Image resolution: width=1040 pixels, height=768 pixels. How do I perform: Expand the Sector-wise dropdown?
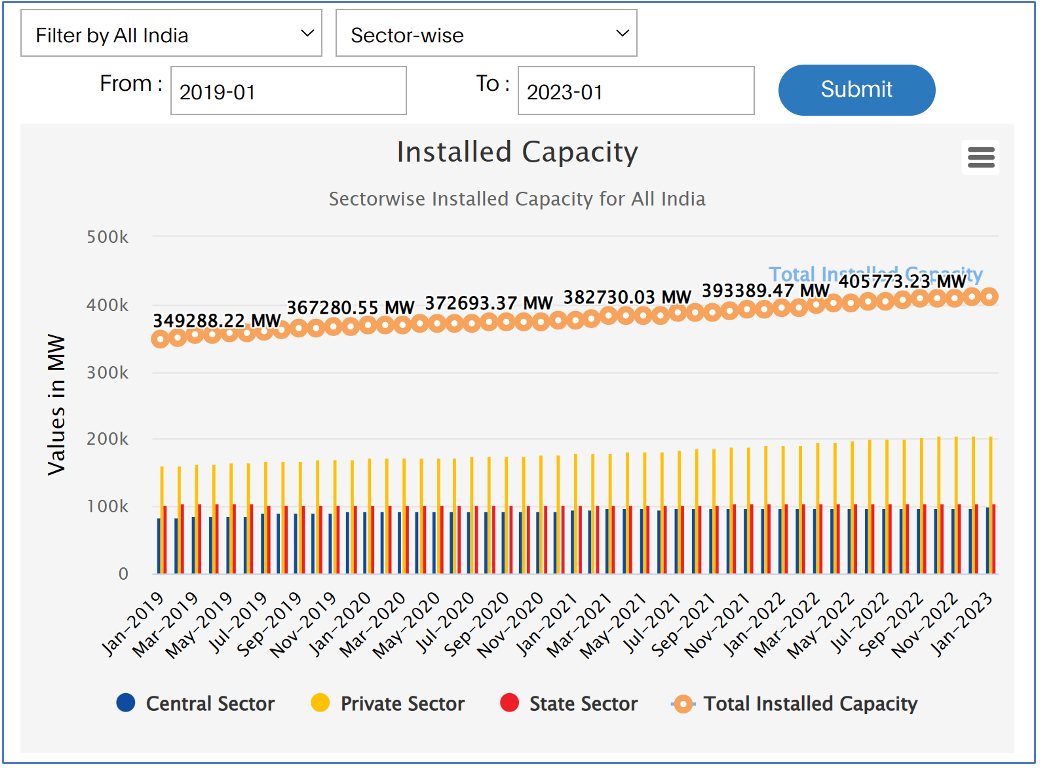[x=486, y=35]
